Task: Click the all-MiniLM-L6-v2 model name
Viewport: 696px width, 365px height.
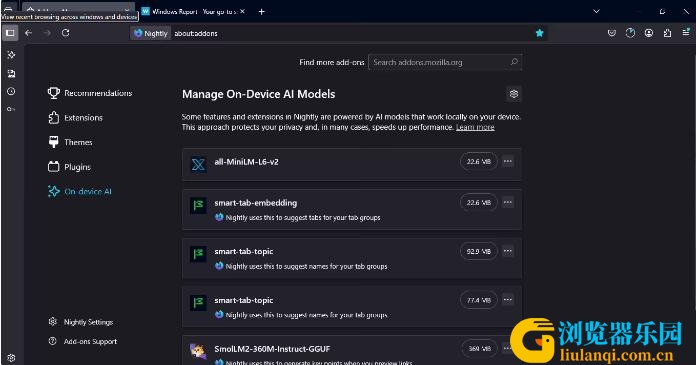Action: [246, 162]
